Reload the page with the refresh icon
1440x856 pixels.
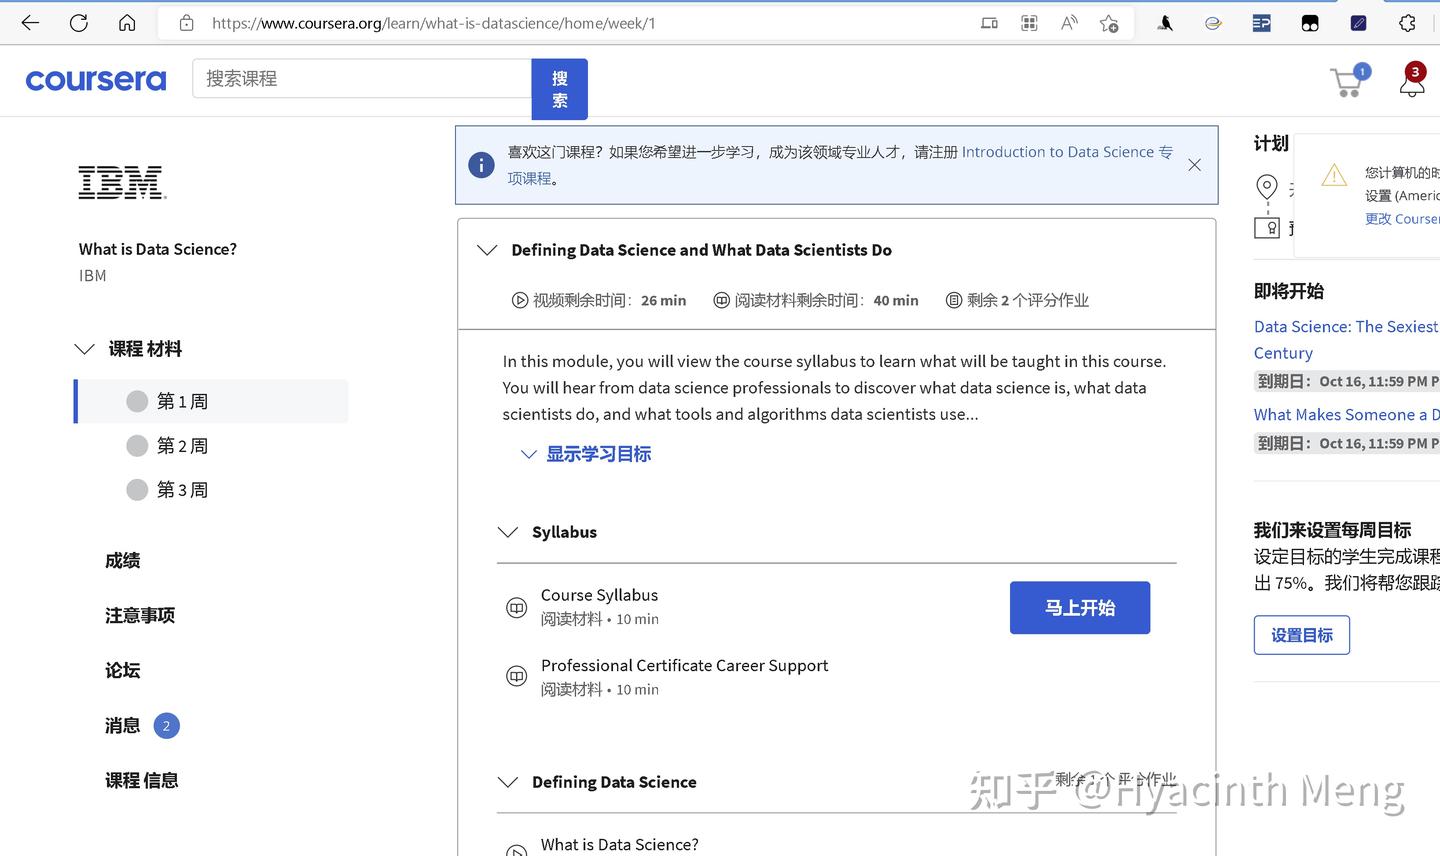(78, 22)
